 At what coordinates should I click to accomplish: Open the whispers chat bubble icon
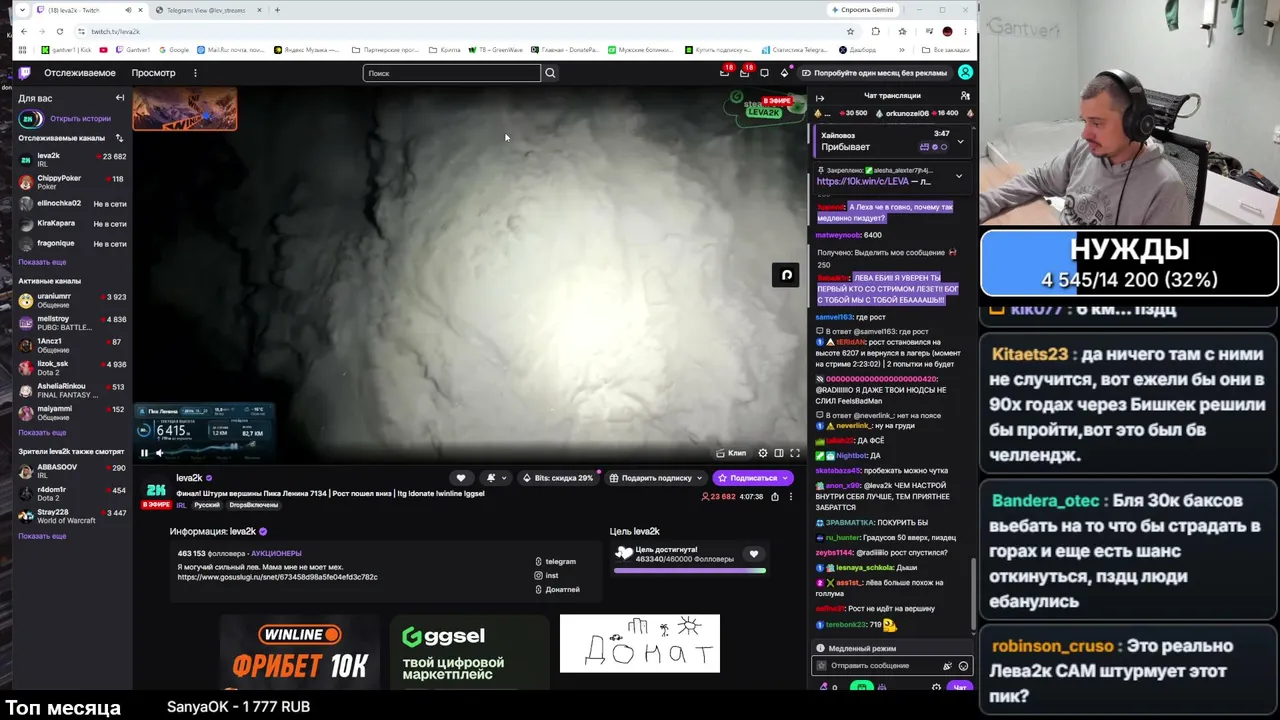point(765,73)
